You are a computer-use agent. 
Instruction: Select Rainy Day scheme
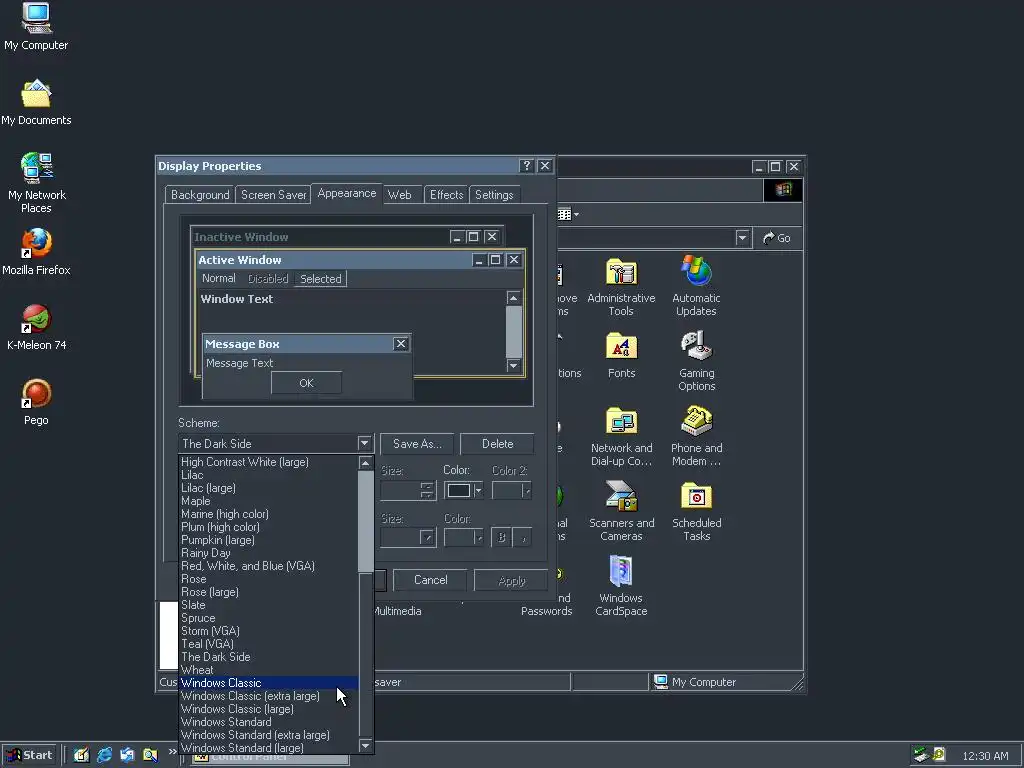[x=269, y=553]
